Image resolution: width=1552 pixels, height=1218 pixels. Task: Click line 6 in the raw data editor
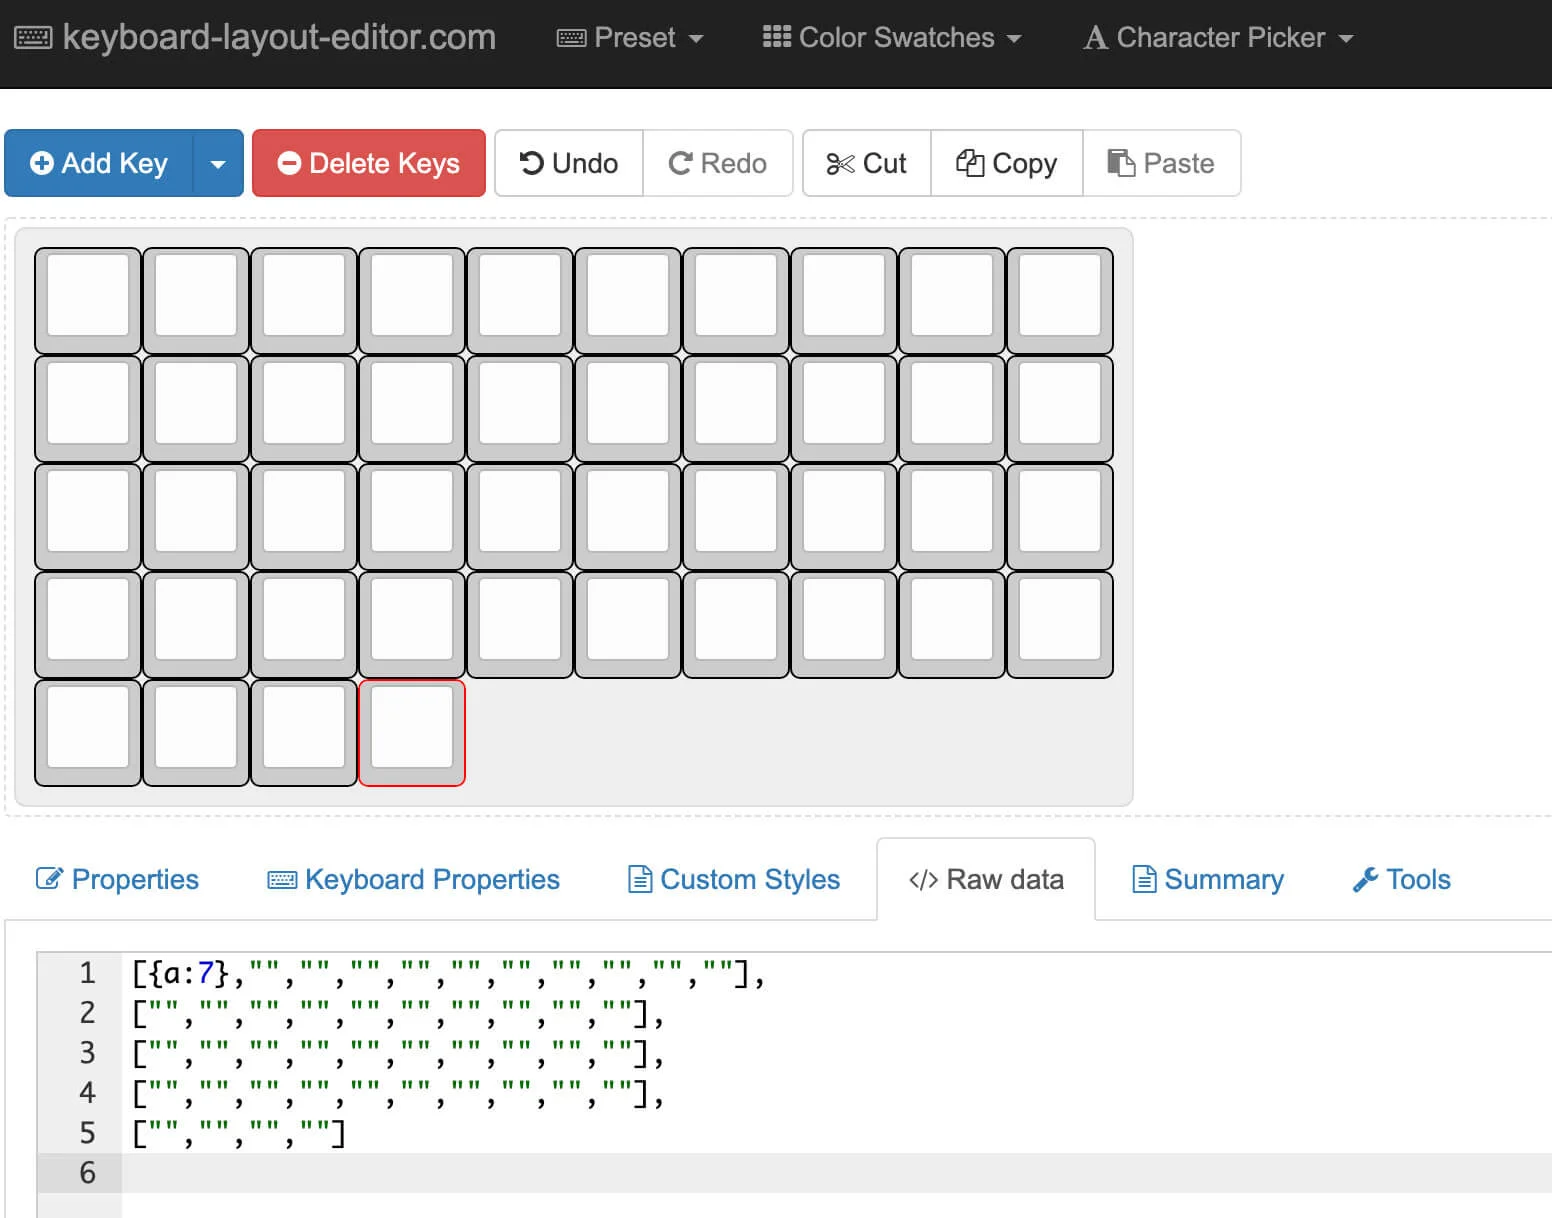coord(600,1172)
